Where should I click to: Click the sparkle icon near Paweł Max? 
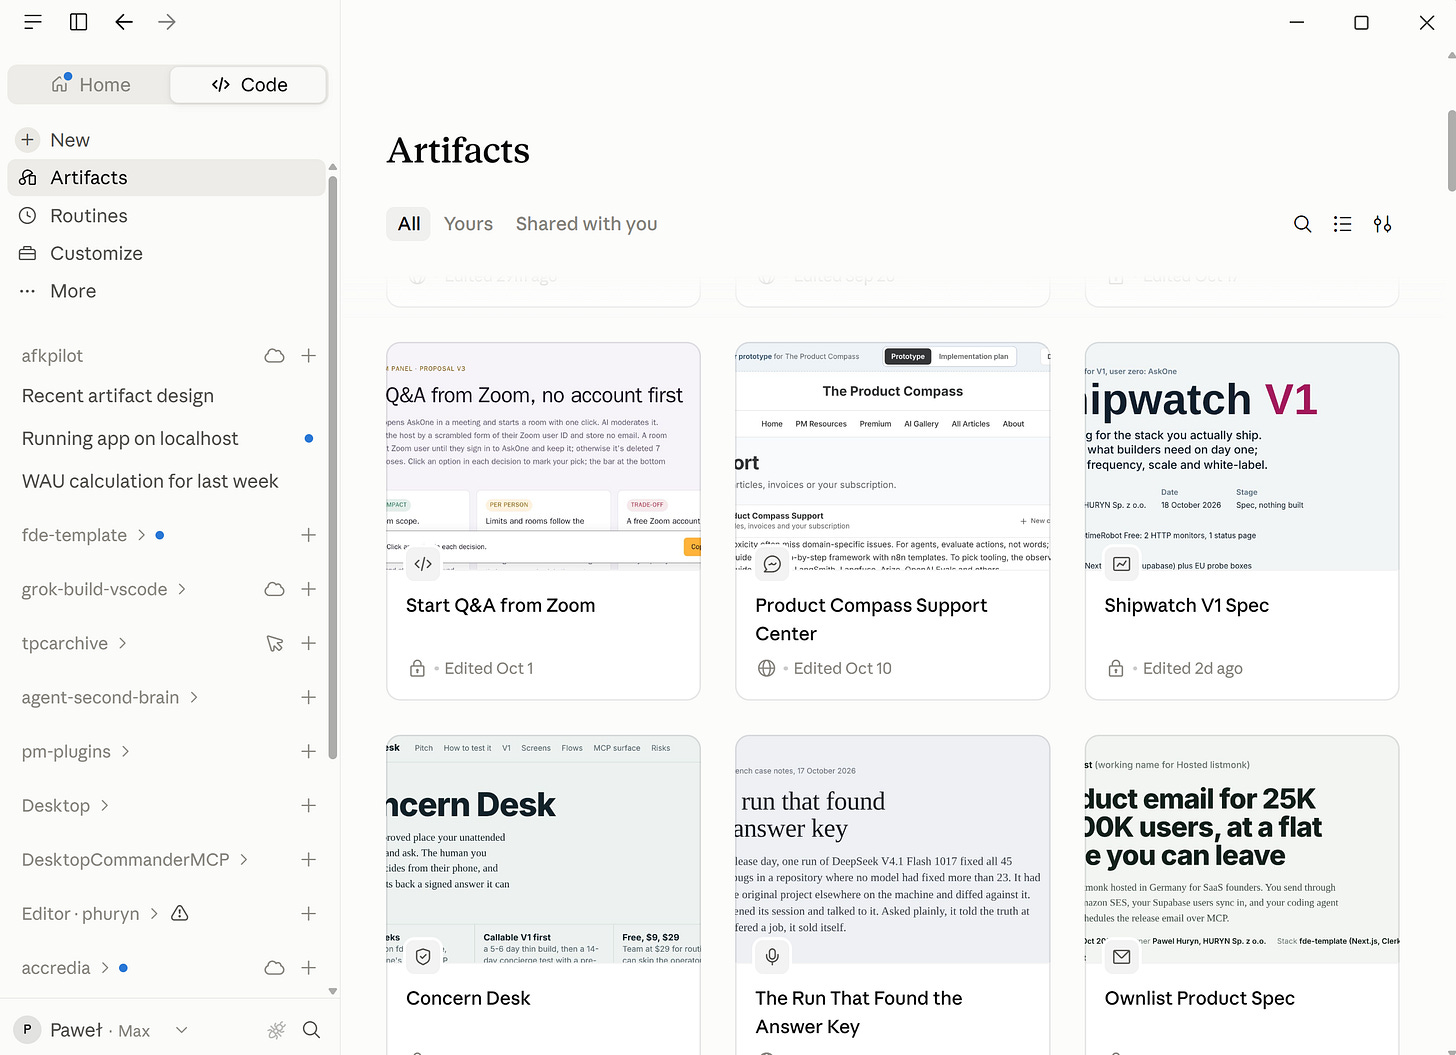pyautogui.click(x=277, y=1030)
